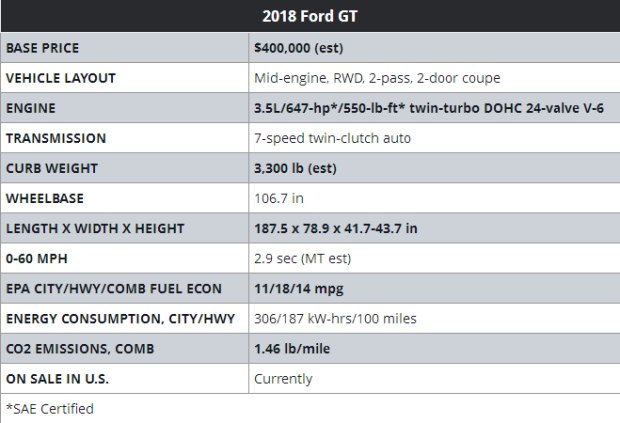Click the 106.7 in wheelbase value
Image resolution: width=620 pixels, height=423 pixels.
click(x=279, y=198)
